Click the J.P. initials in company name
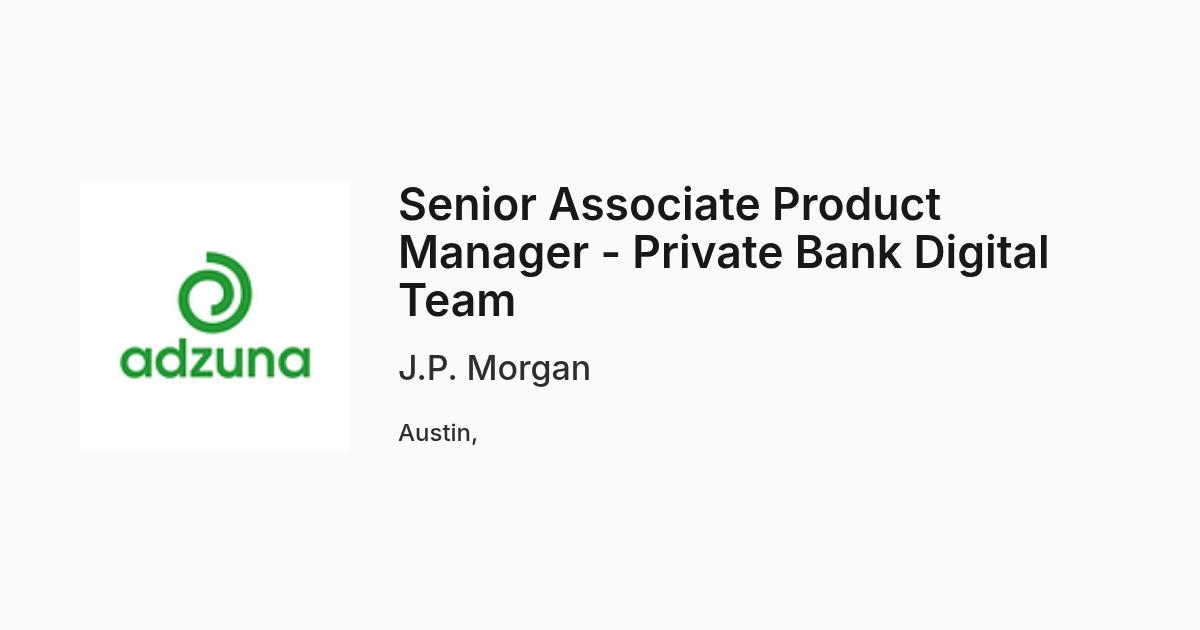 [427, 368]
